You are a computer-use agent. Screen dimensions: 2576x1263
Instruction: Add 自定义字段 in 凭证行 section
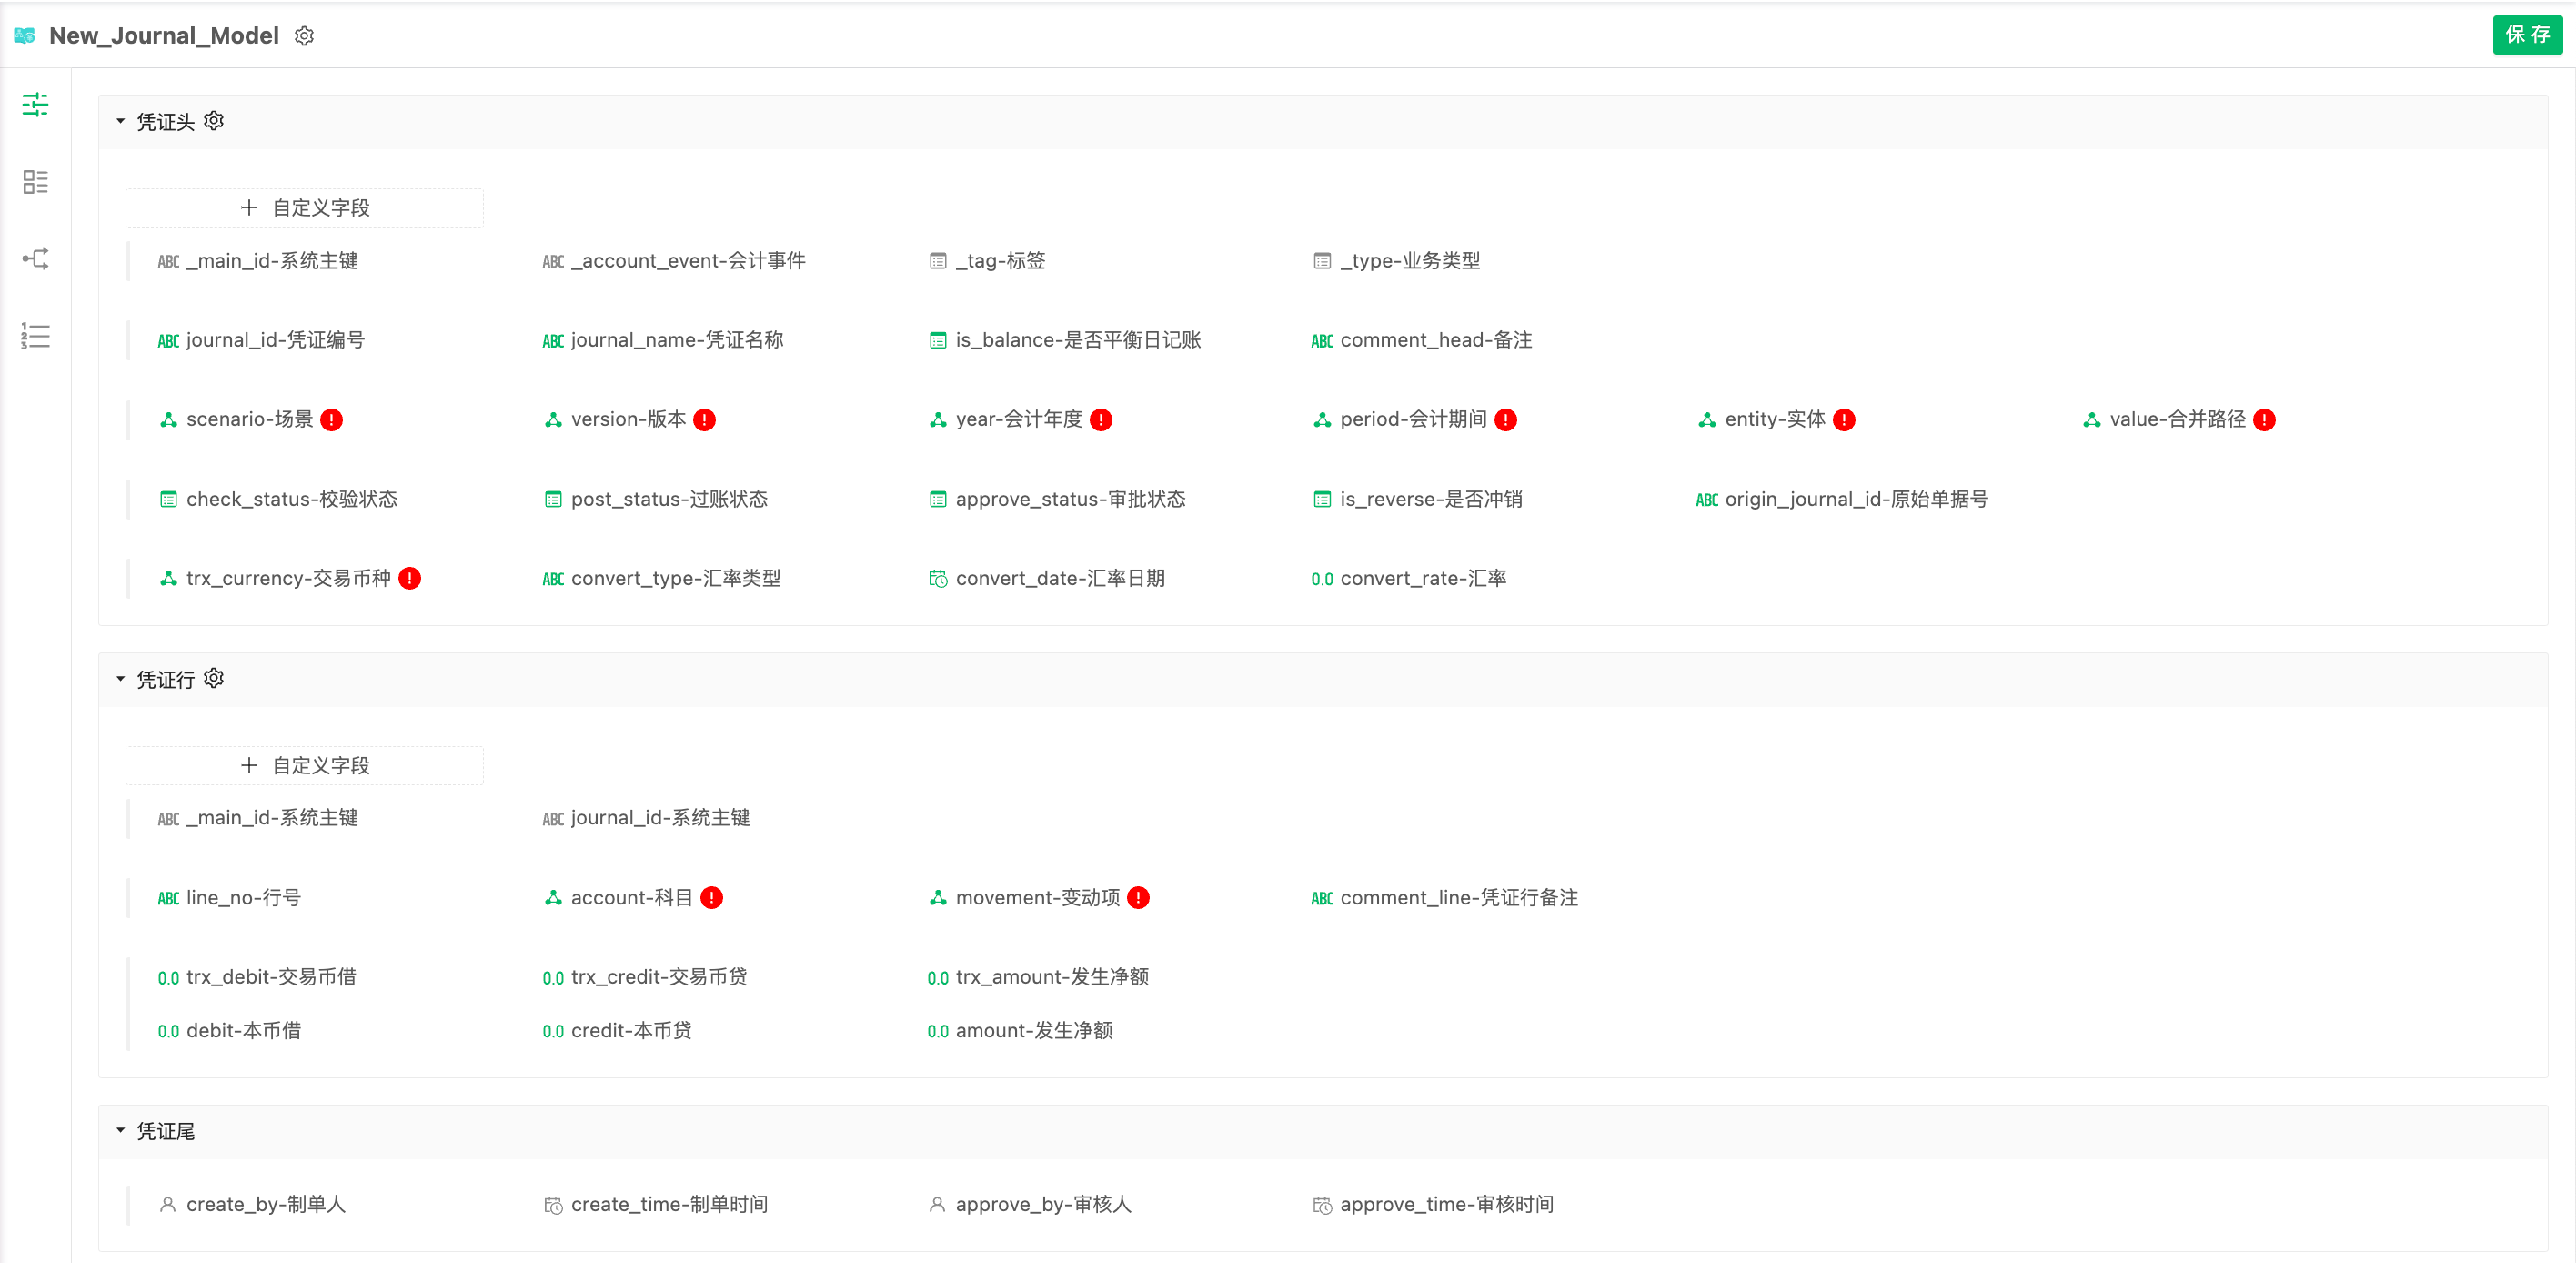(x=305, y=765)
